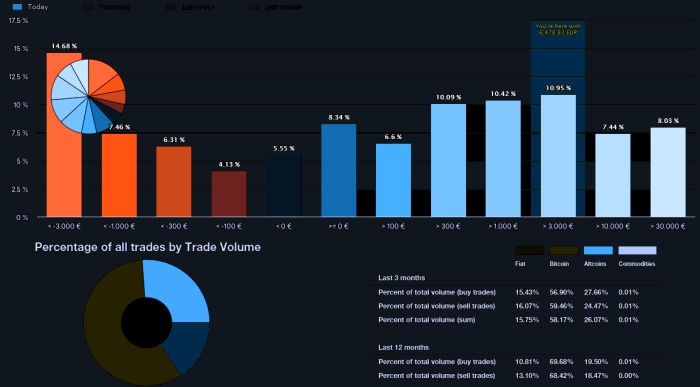The image size is (700, 387).
Task: Click the small pie chart overlay
Action: (x=88, y=96)
